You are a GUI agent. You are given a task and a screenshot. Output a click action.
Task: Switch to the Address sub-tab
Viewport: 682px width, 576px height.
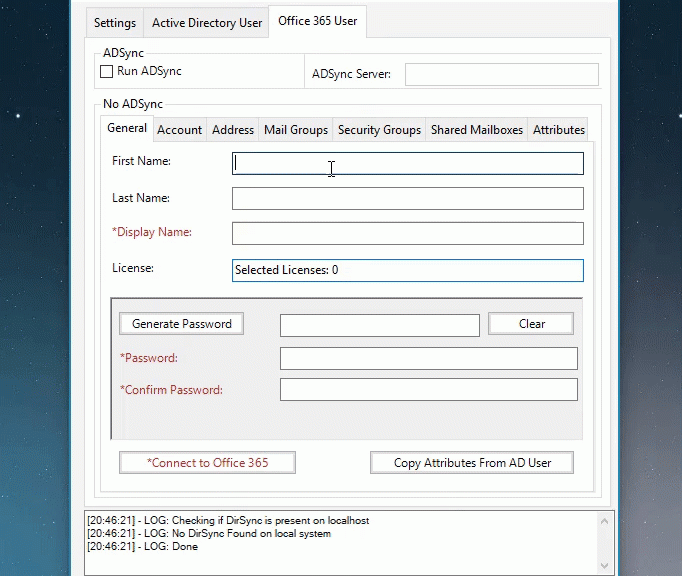click(x=233, y=130)
